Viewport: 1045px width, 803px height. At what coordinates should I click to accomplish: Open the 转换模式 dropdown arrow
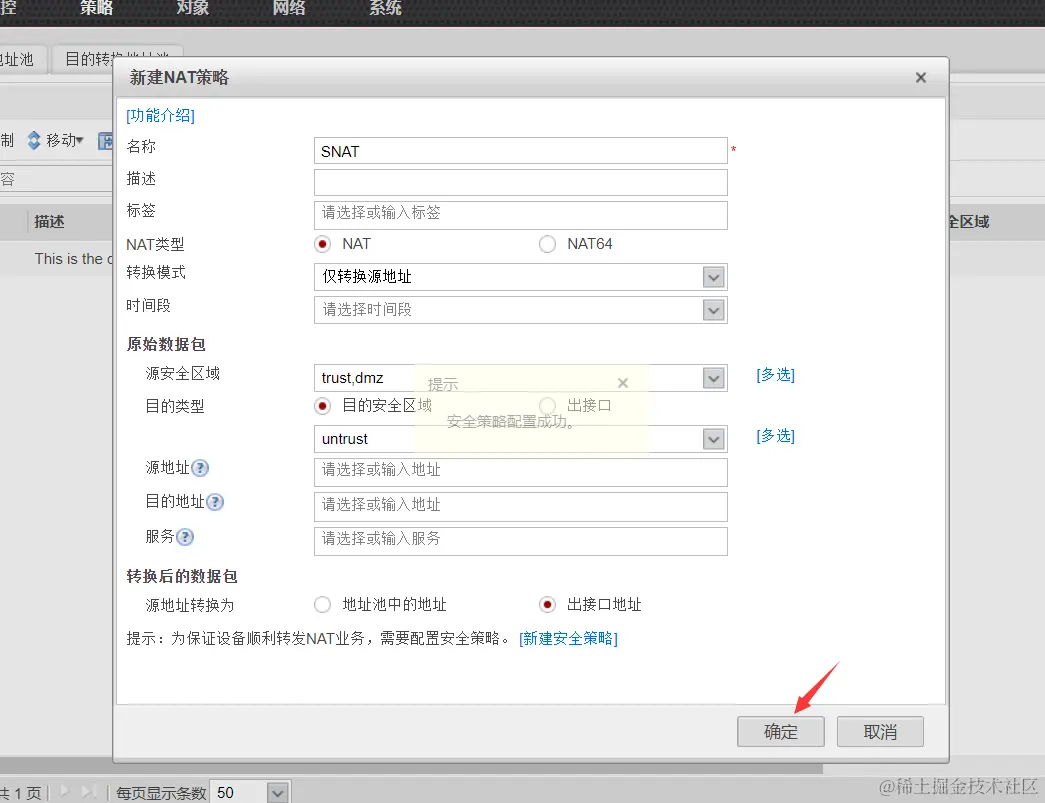click(713, 277)
